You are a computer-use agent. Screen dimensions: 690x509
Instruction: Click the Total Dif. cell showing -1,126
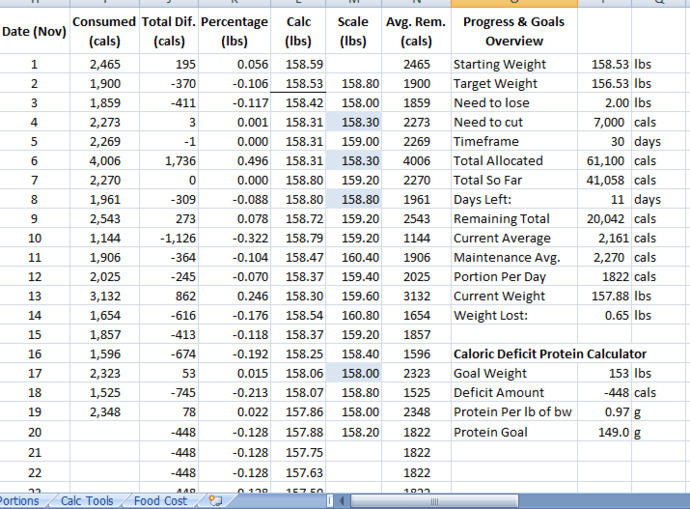169,238
